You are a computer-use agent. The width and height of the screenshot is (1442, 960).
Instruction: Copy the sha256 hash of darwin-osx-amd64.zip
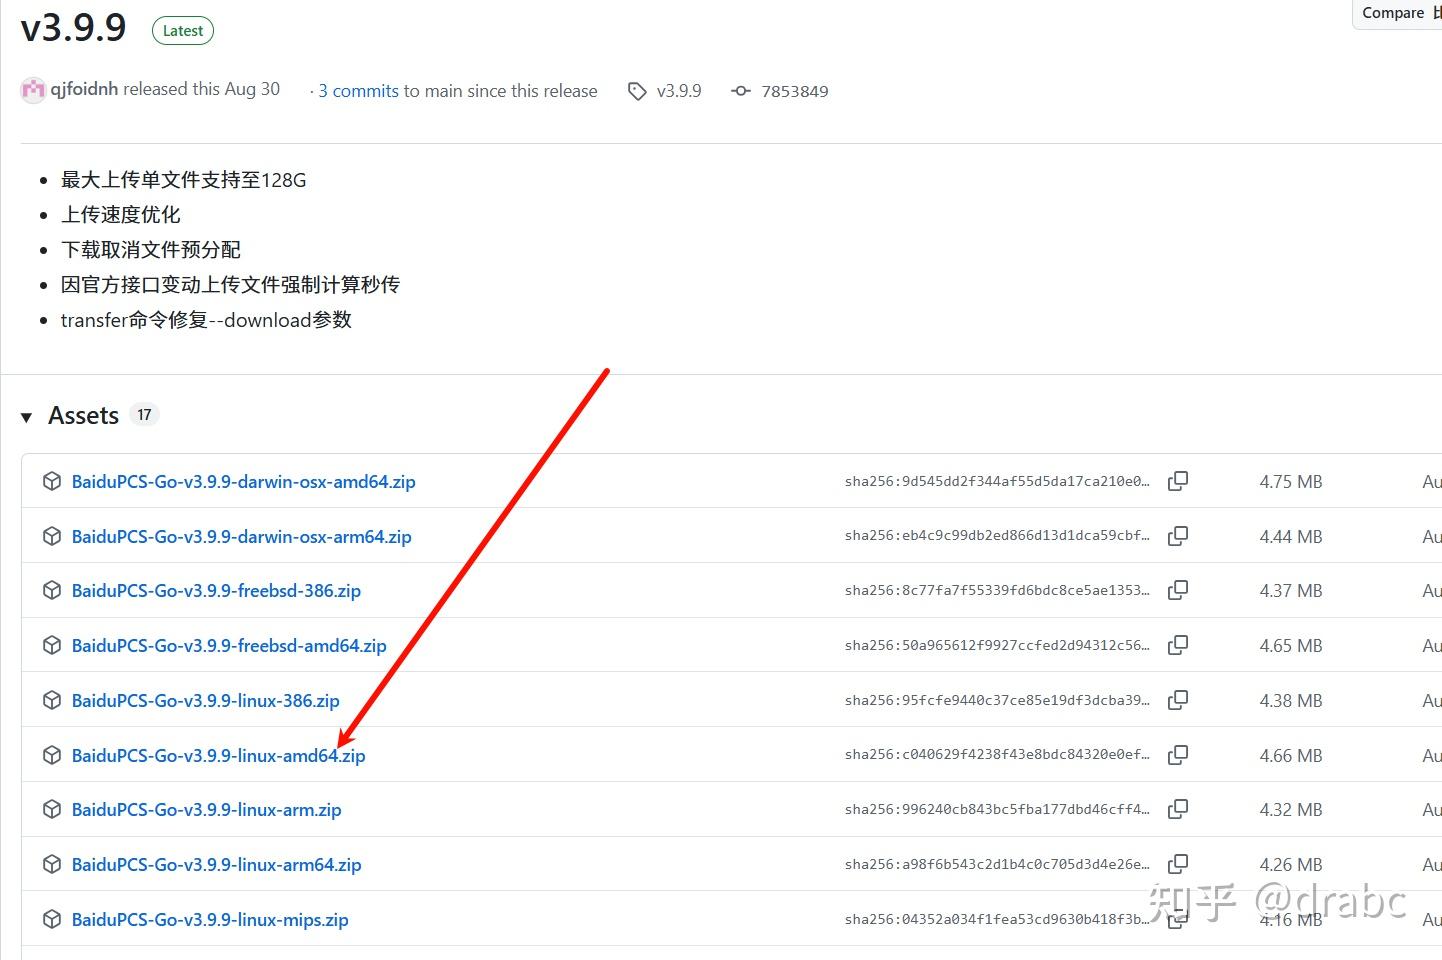point(1178,481)
